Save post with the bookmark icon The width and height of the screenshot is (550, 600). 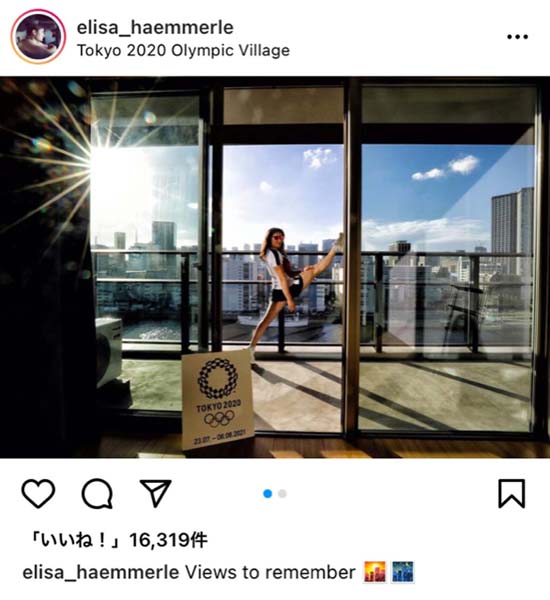[x=512, y=494]
